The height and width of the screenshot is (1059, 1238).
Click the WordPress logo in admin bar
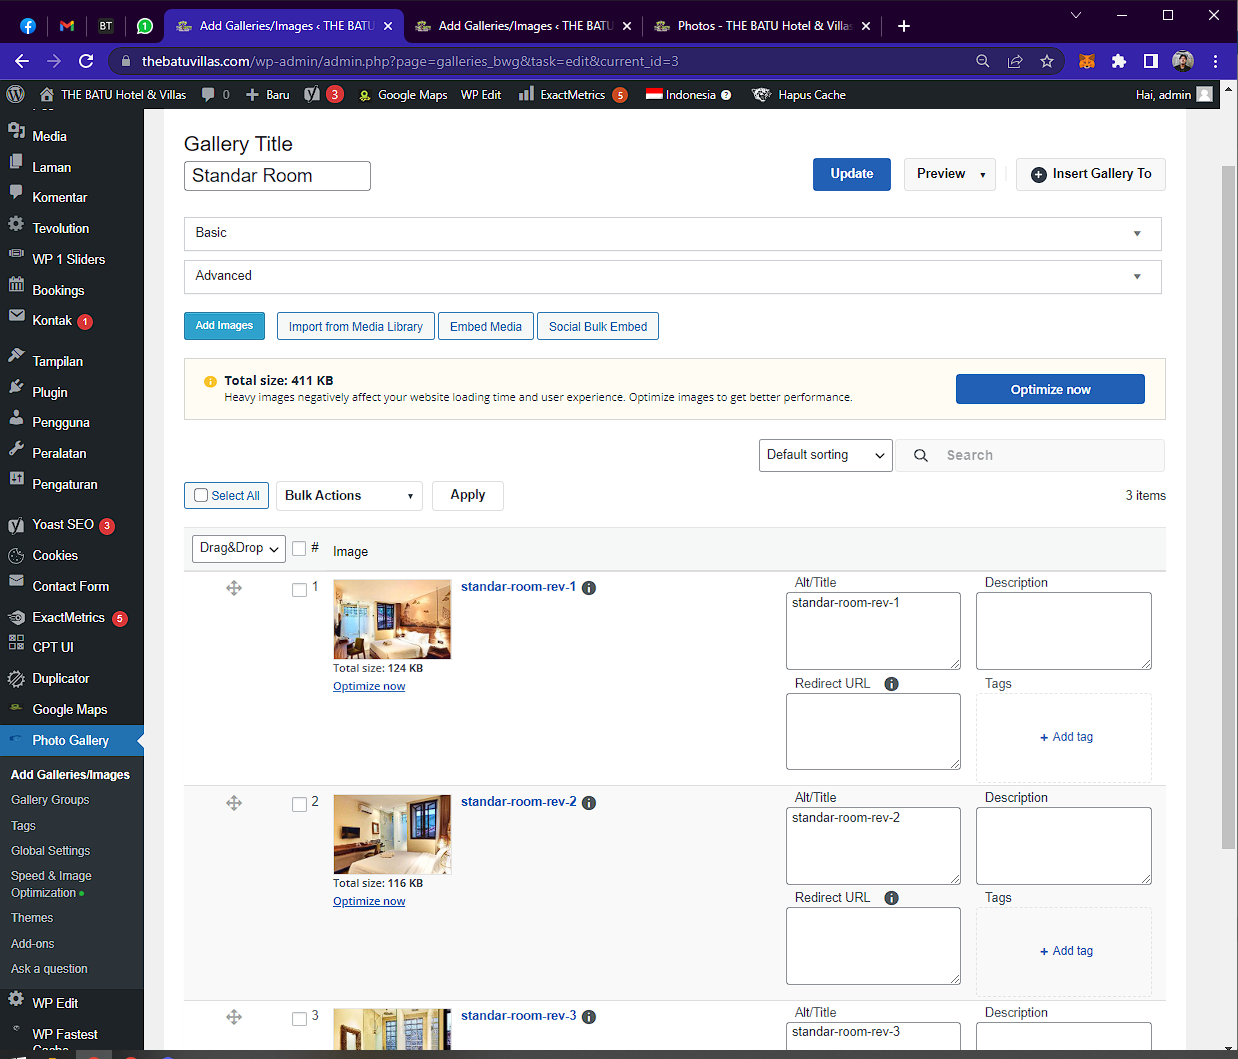click(15, 94)
